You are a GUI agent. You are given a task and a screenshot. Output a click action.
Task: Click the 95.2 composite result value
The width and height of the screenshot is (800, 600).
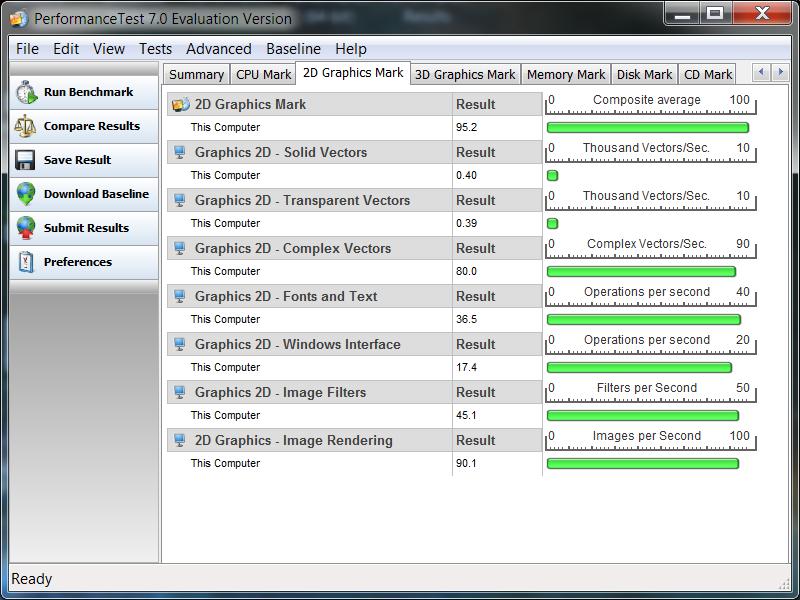466,127
